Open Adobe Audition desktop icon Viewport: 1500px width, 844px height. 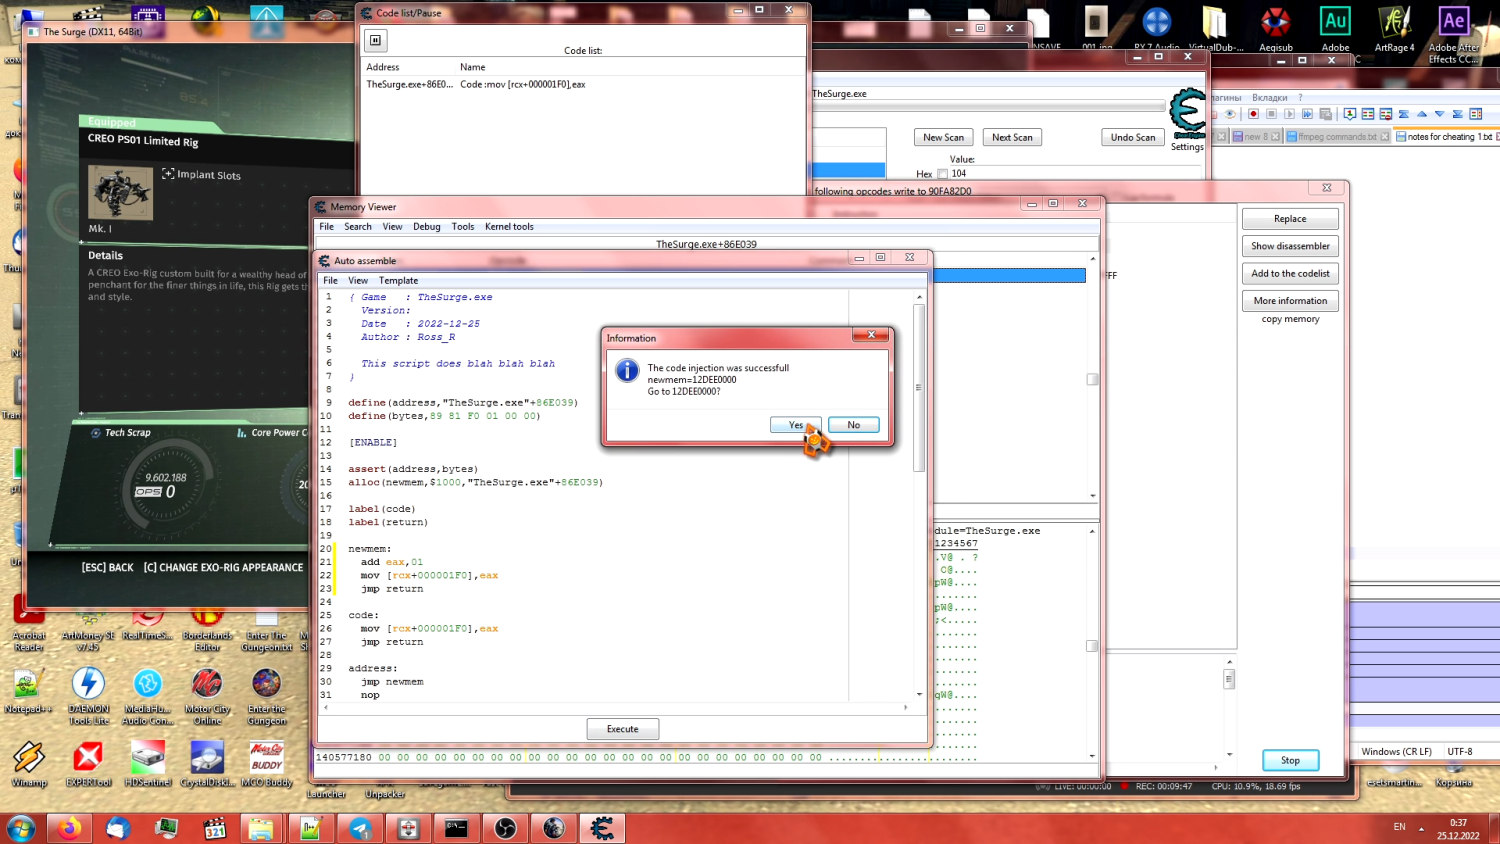pyautogui.click(x=1335, y=28)
